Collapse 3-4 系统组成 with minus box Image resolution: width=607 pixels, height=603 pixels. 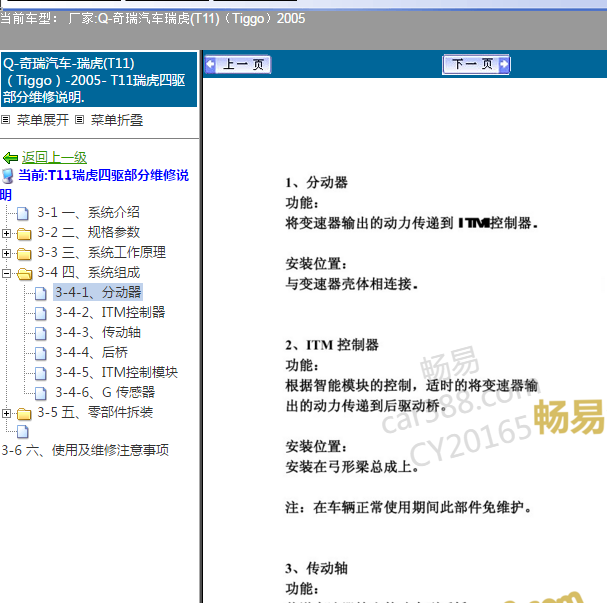point(6,273)
